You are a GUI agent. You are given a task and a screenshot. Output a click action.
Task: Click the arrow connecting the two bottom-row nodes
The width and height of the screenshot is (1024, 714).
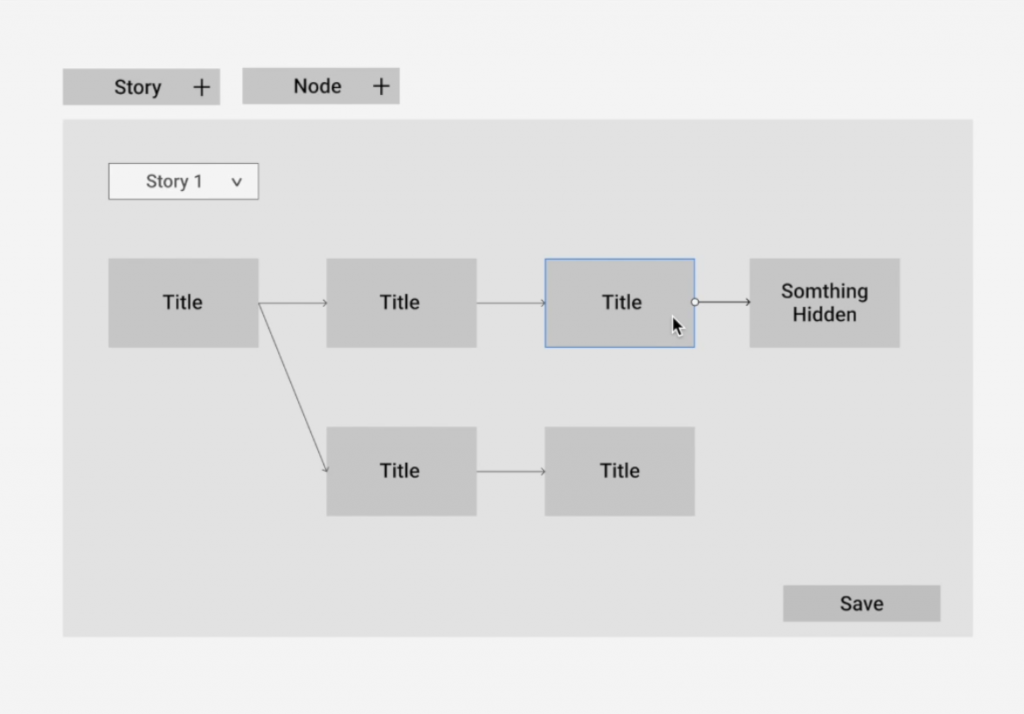pyautogui.click(x=511, y=472)
